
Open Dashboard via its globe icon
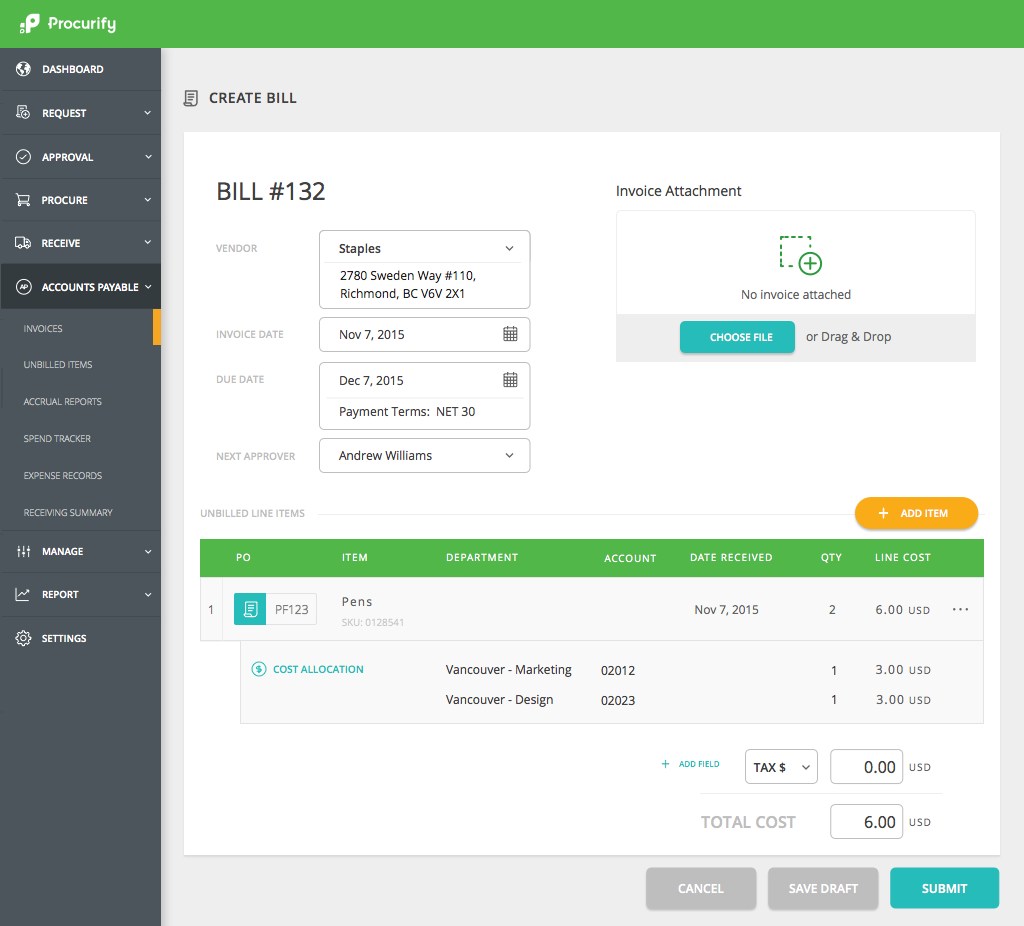click(24, 69)
